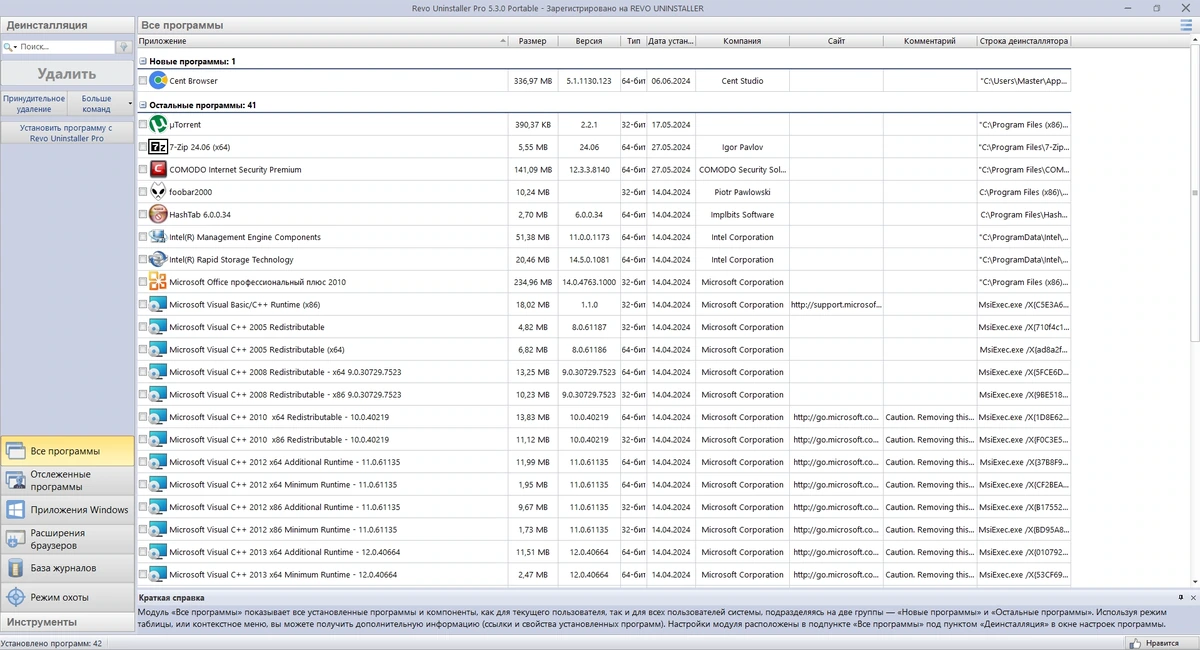Click the Visual C++ 2005 Redistributable (x64) icon

point(158,350)
